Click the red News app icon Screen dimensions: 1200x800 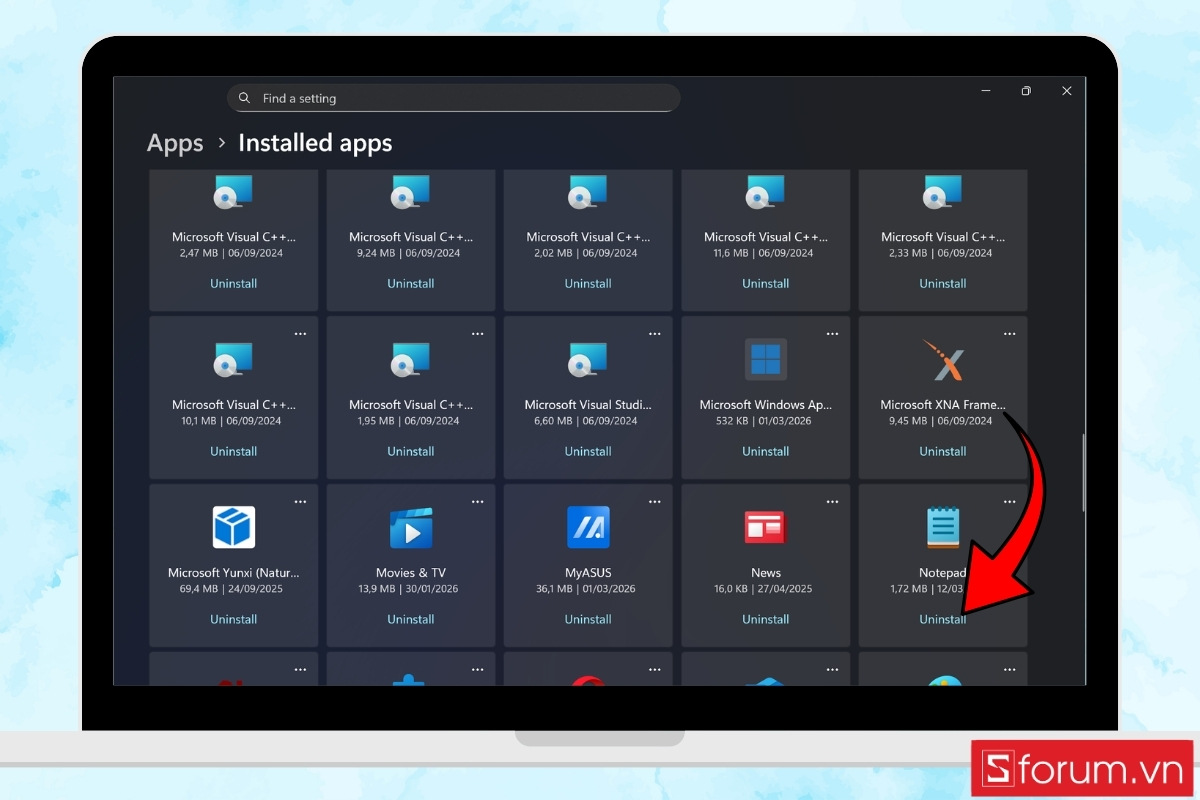click(766, 527)
